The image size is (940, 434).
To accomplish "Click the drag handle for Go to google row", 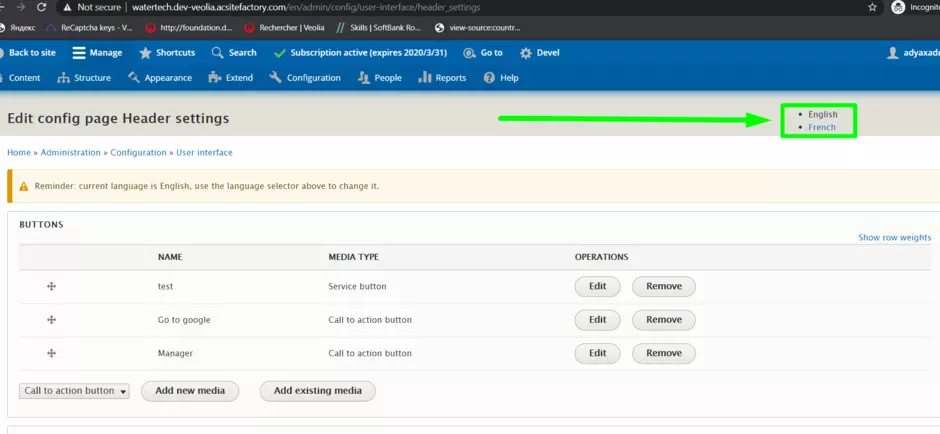I will pos(51,320).
